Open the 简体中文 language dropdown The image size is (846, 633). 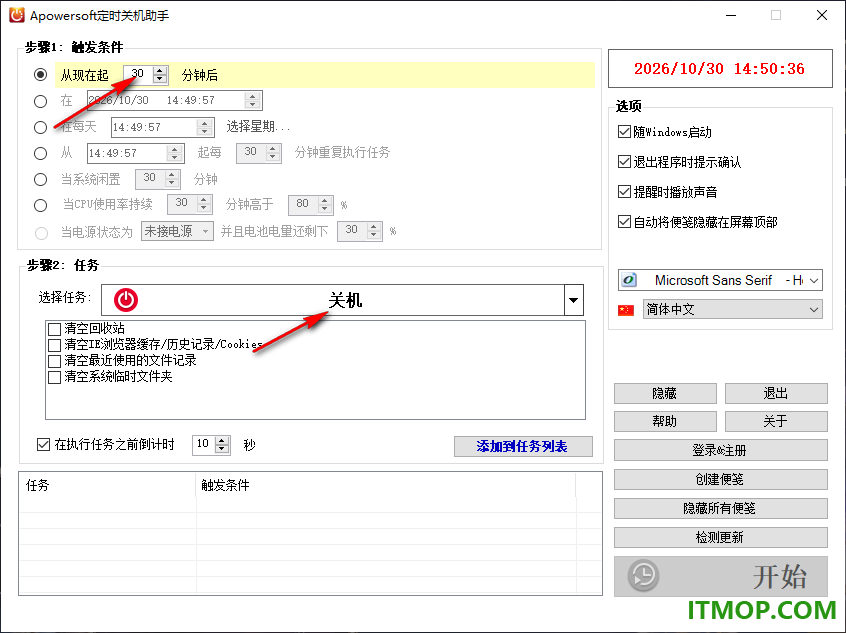click(814, 310)
